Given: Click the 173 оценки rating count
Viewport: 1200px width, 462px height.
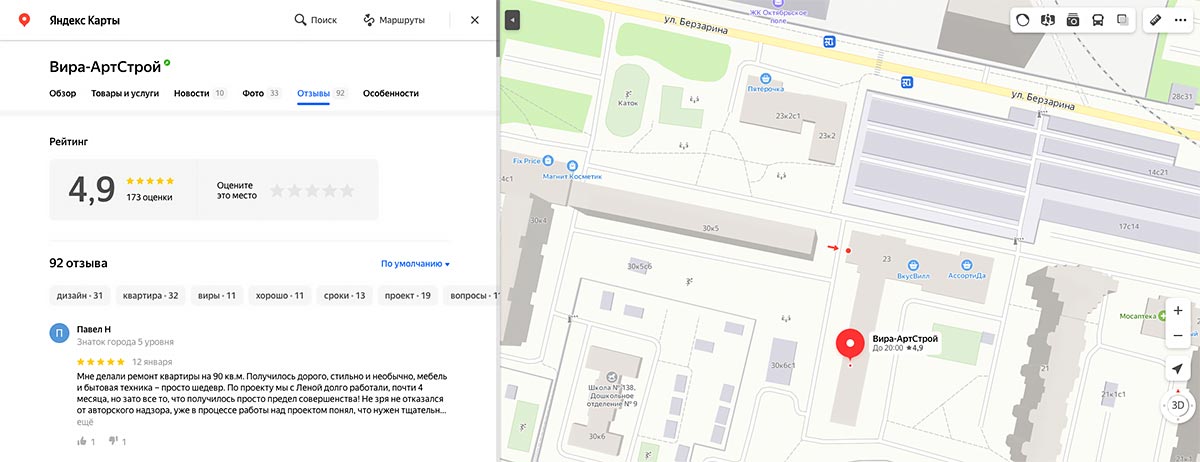Looking at the screenshot, I should 149,197.
